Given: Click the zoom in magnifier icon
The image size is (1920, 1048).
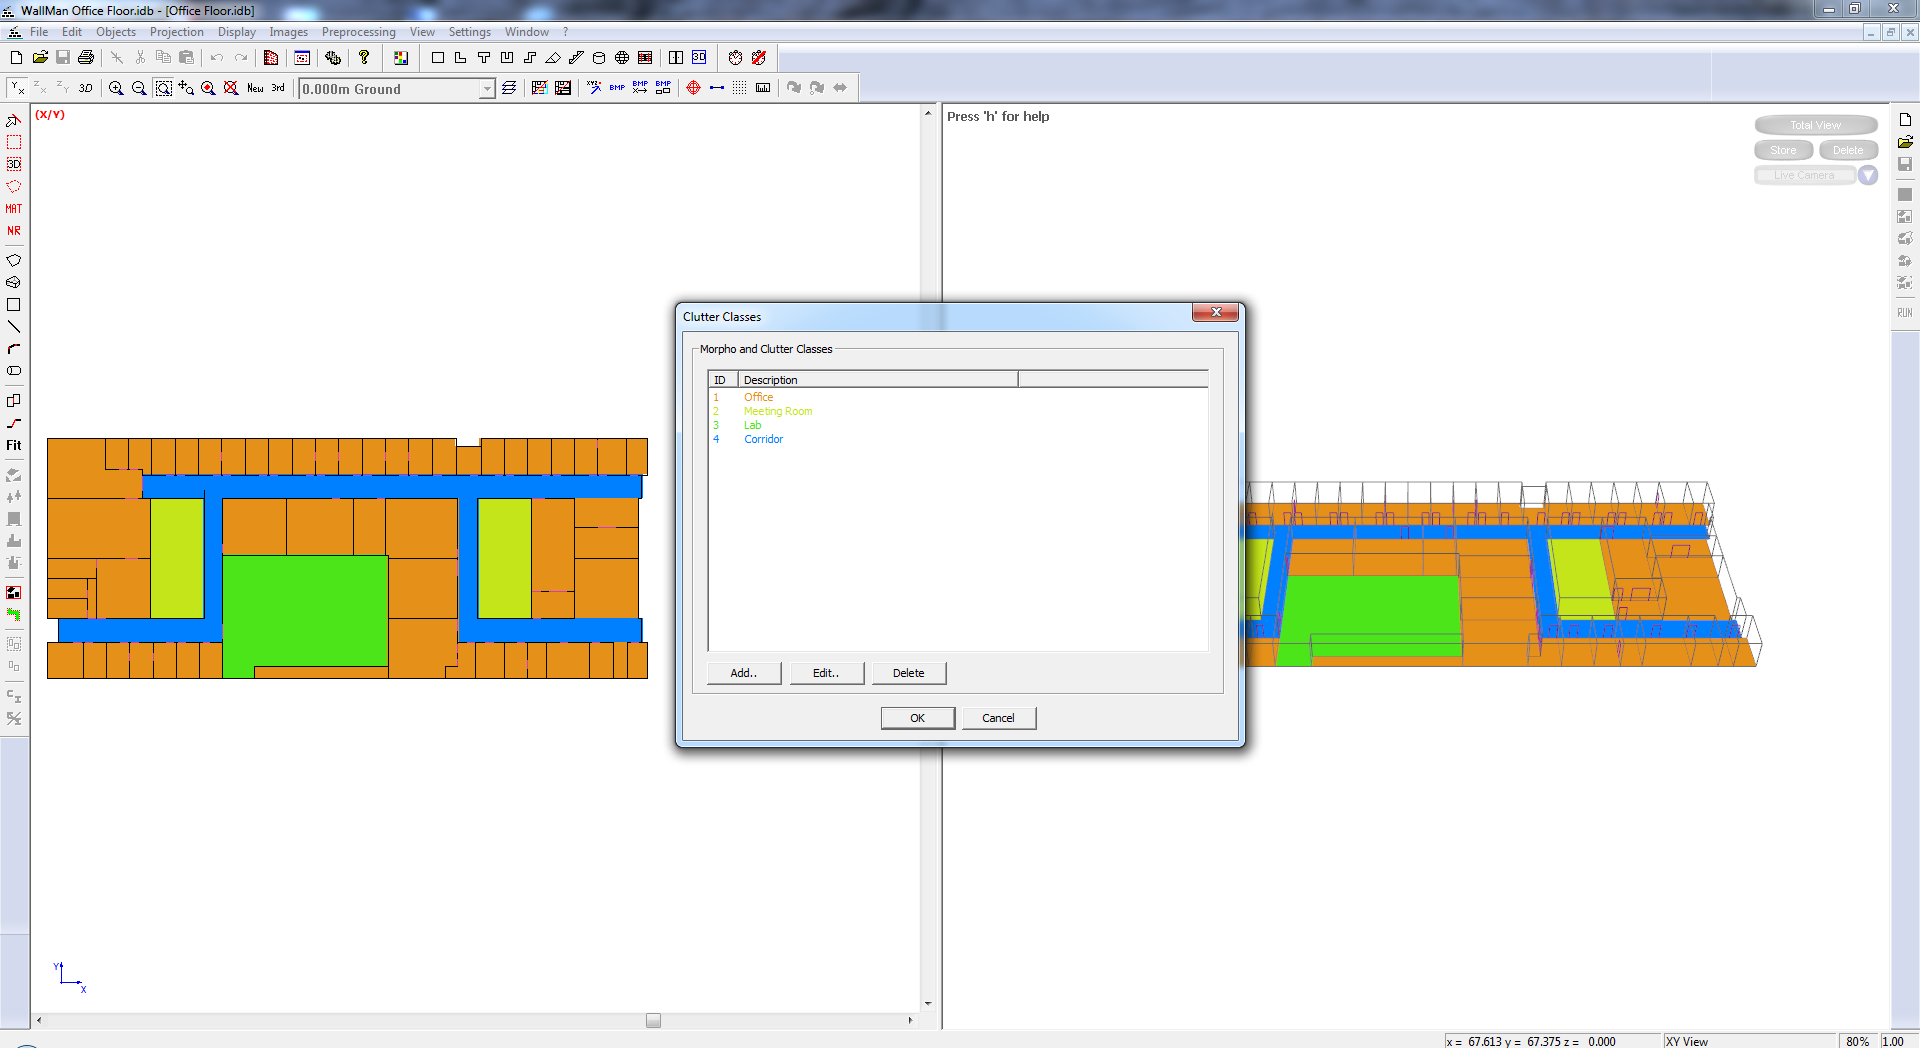Looking at the screenshot, I should (116, 89).
